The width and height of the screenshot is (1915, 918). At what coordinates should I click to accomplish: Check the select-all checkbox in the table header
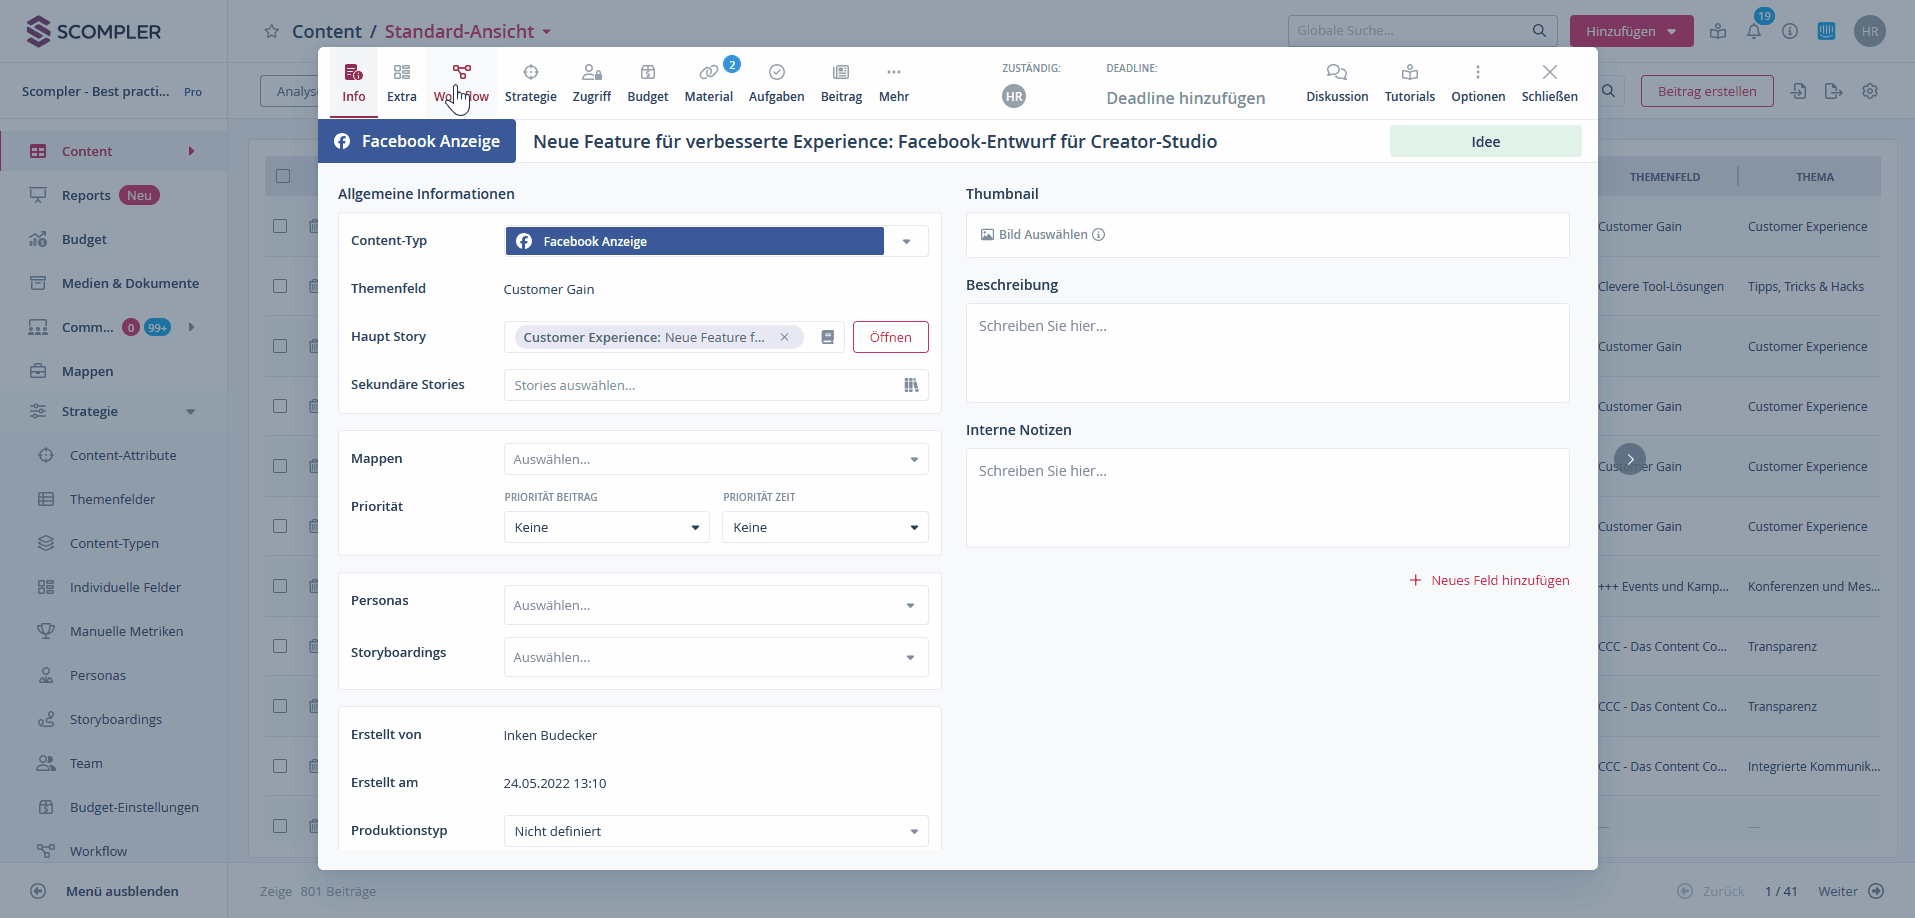[283, 175]
